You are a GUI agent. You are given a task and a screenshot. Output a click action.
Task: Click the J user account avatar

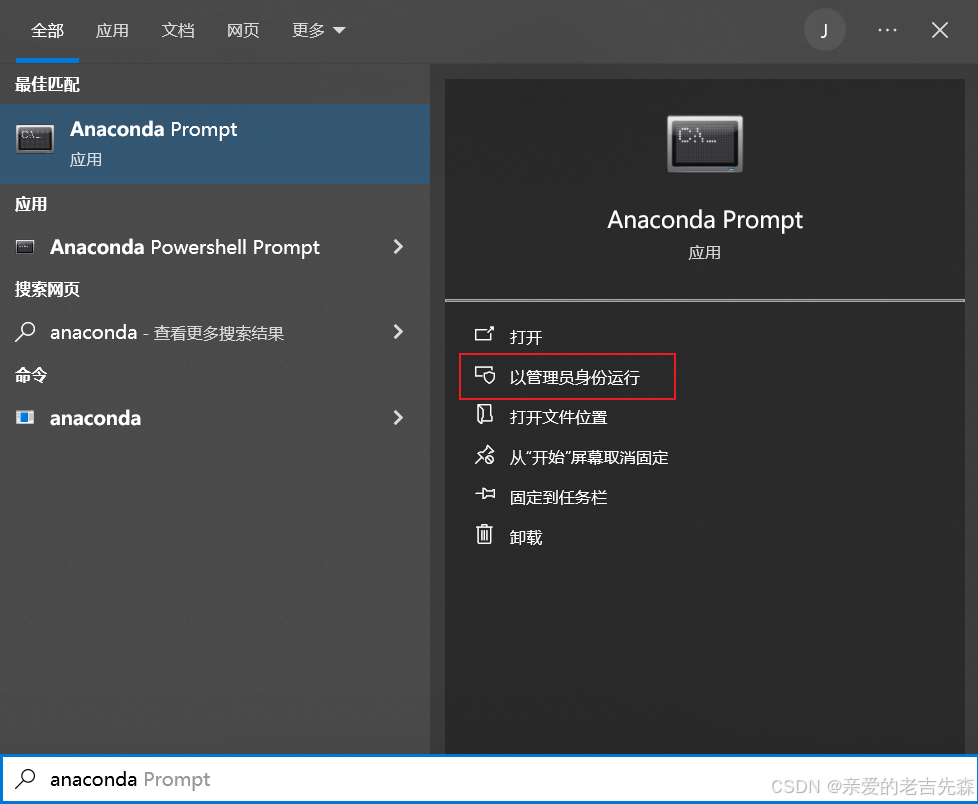click(x=824, y=30)
